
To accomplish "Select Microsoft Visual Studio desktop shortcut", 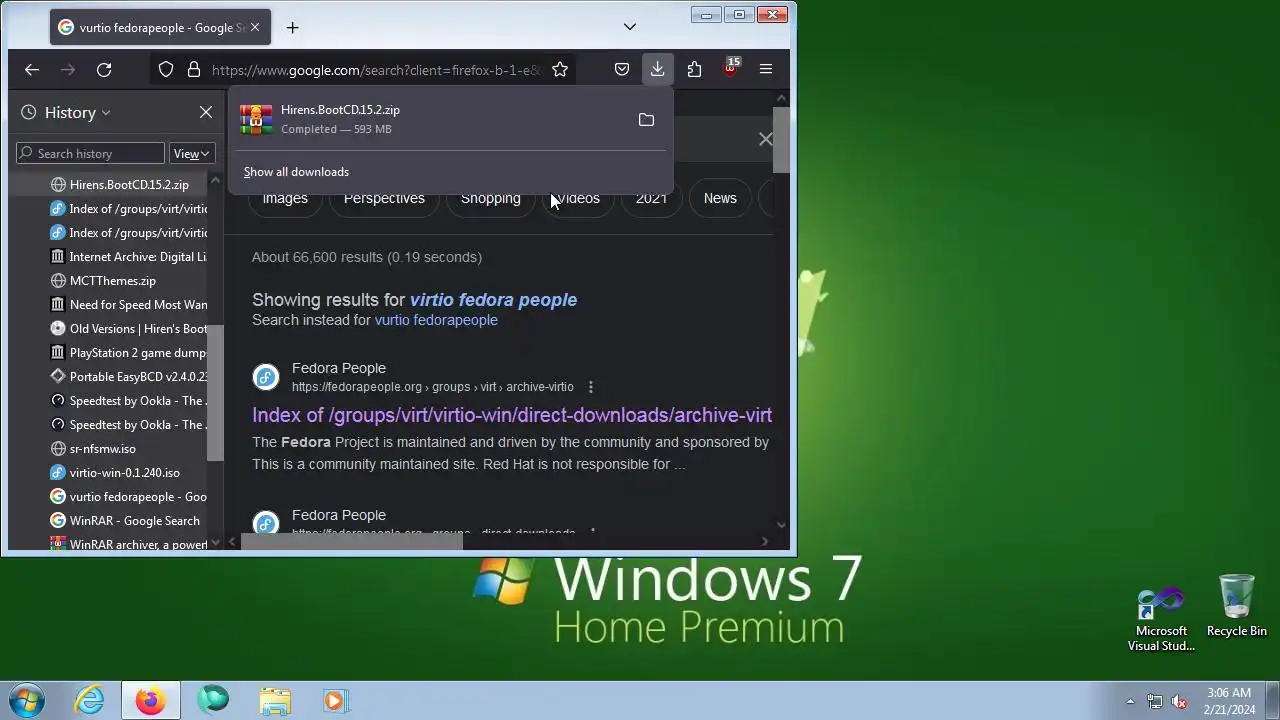I will pos(1161,620).
